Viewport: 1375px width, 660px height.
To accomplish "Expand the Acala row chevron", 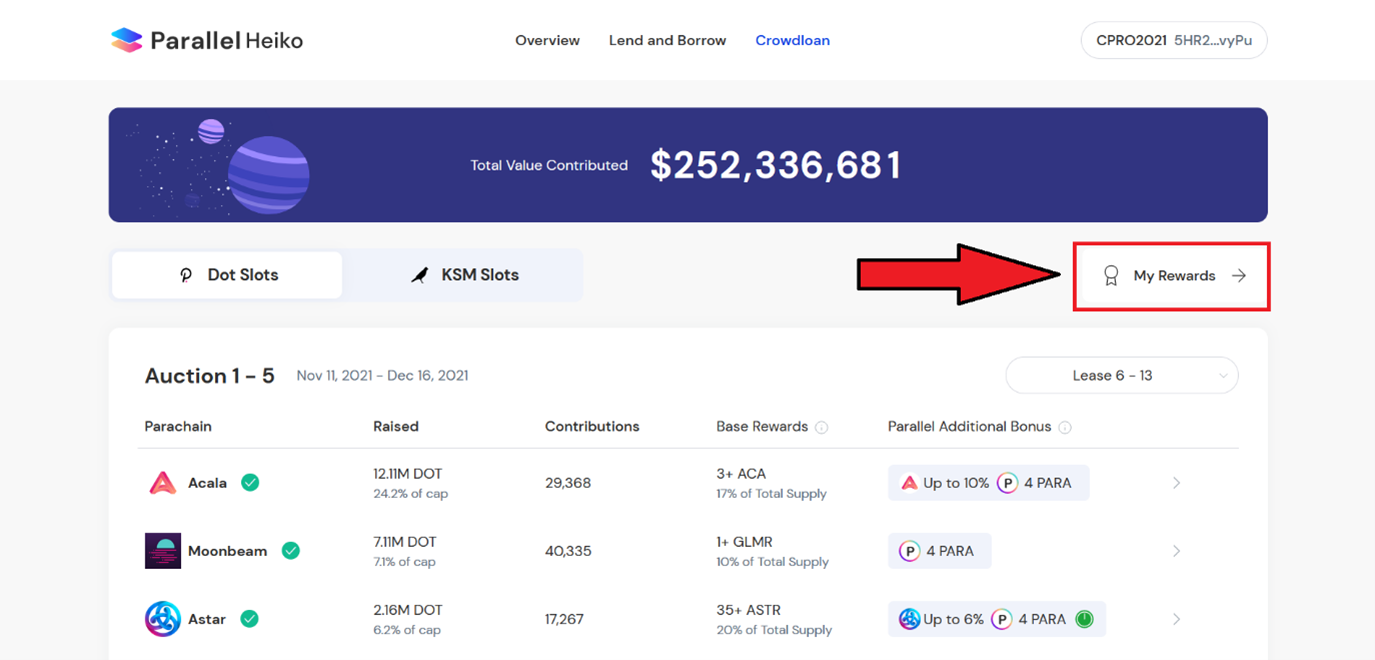I will click(1176, 483).
